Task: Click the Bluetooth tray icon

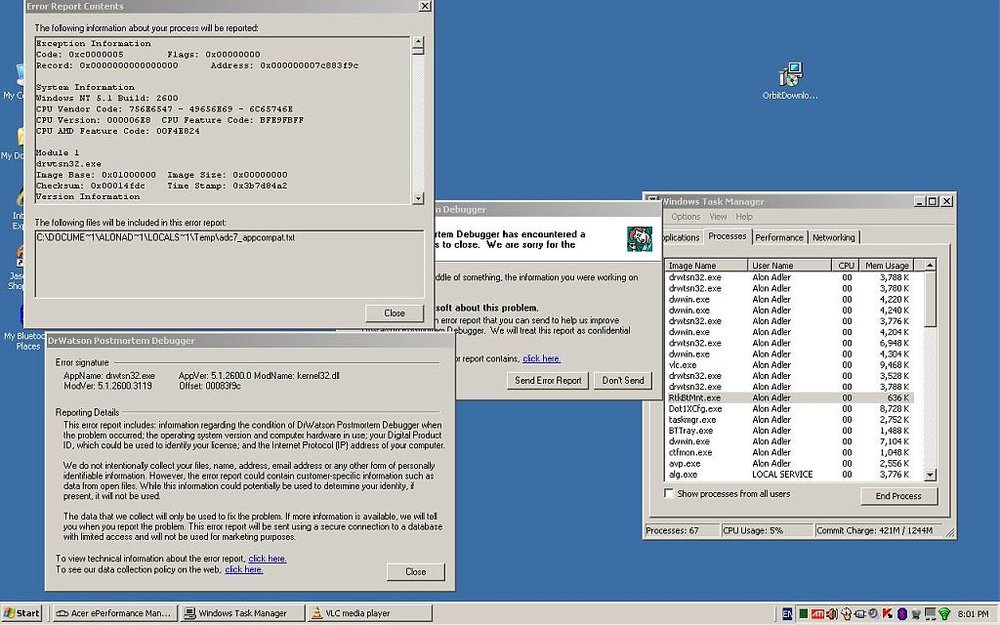Action: click(902, 614)
